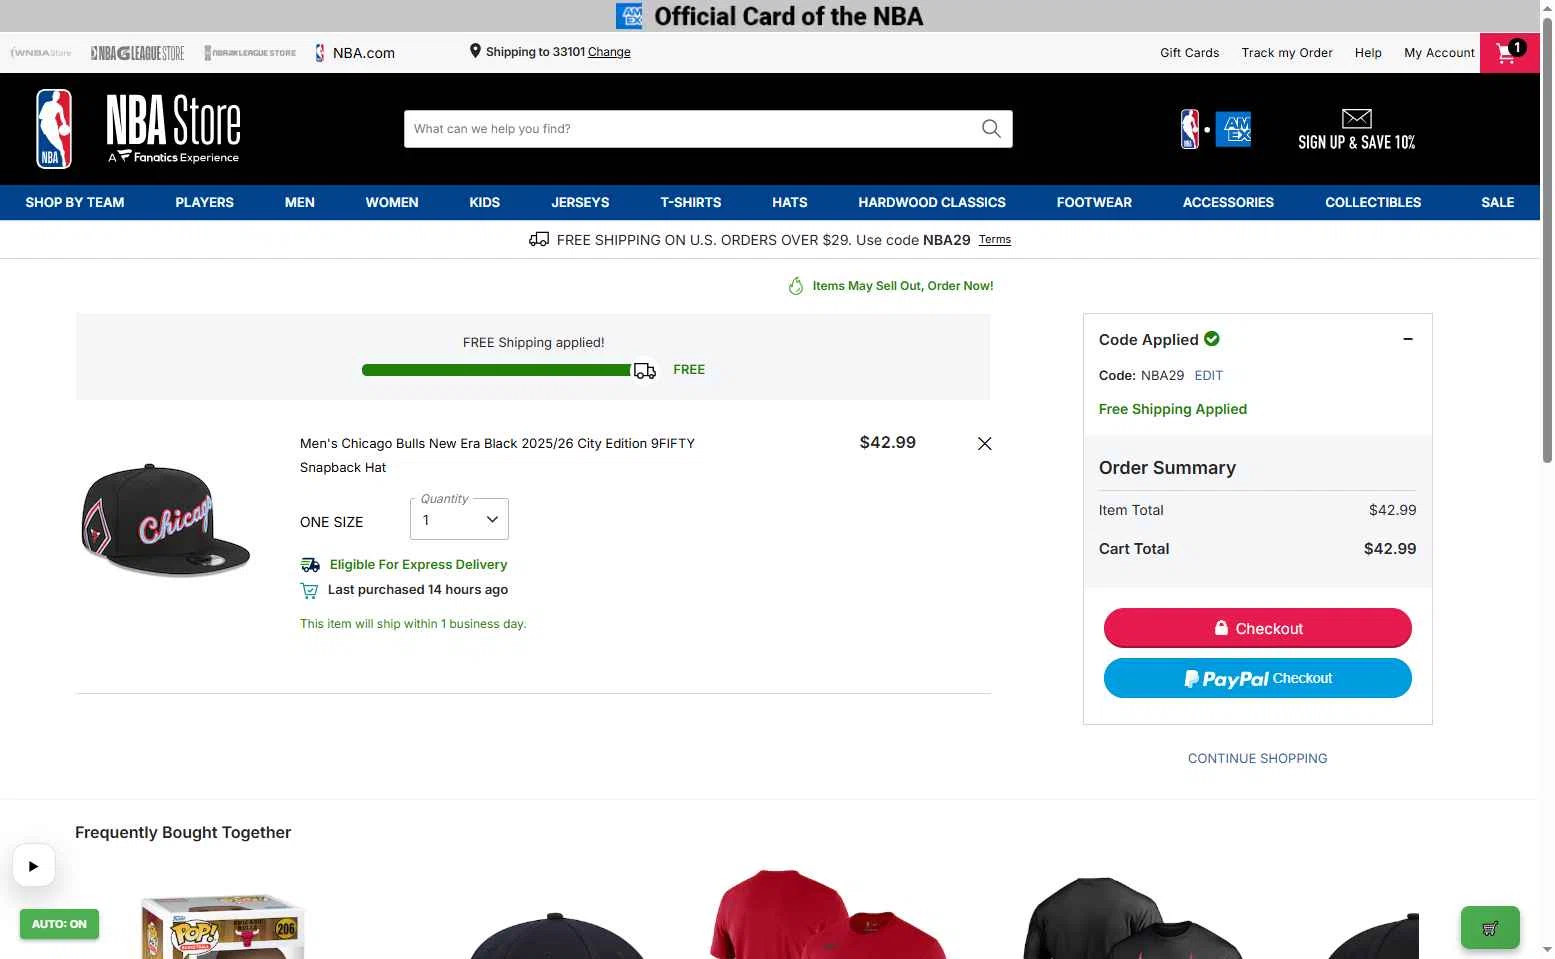Open the WNBA Store logo link

click(x=41, y=53)
